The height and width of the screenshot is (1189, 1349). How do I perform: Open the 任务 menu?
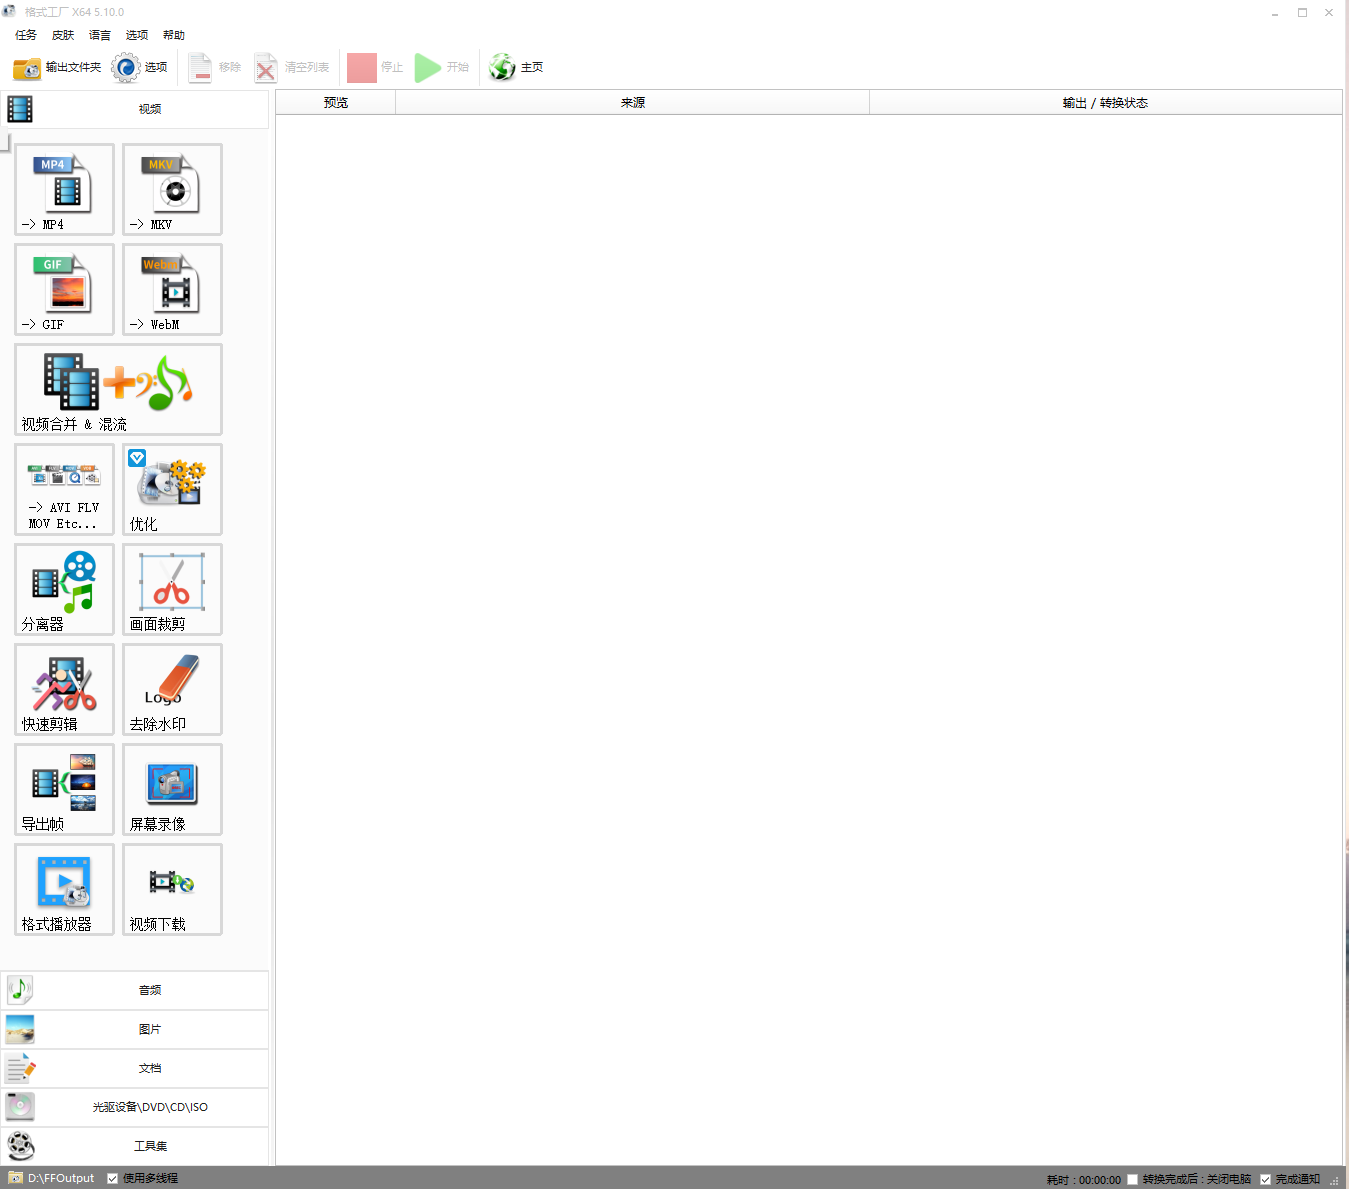26,35
